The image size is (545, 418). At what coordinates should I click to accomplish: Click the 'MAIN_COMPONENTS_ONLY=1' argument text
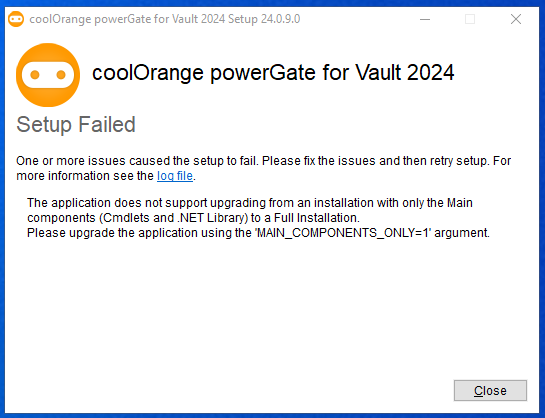(x=344, y=232)
